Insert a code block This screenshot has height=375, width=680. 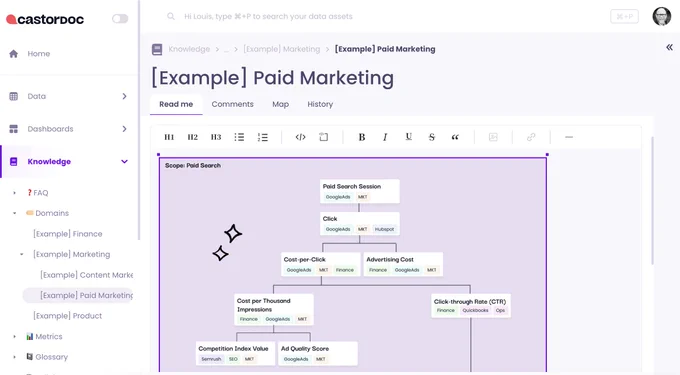point(324,137)
